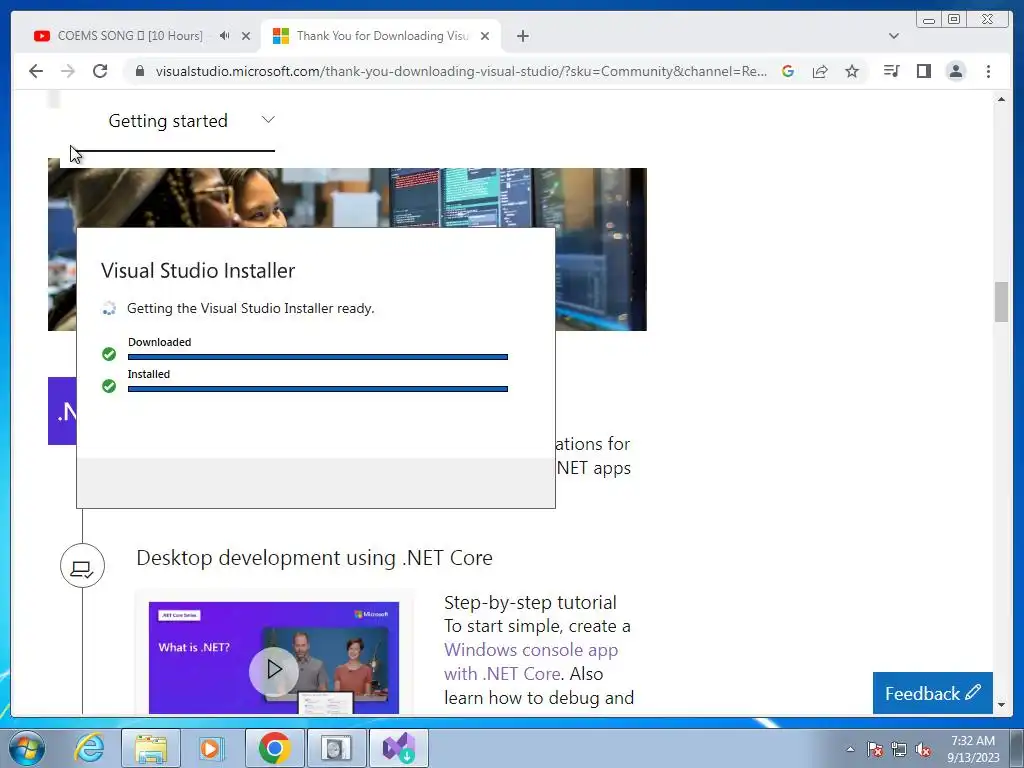Open the media control icon in the toolbar

(891, 71)
